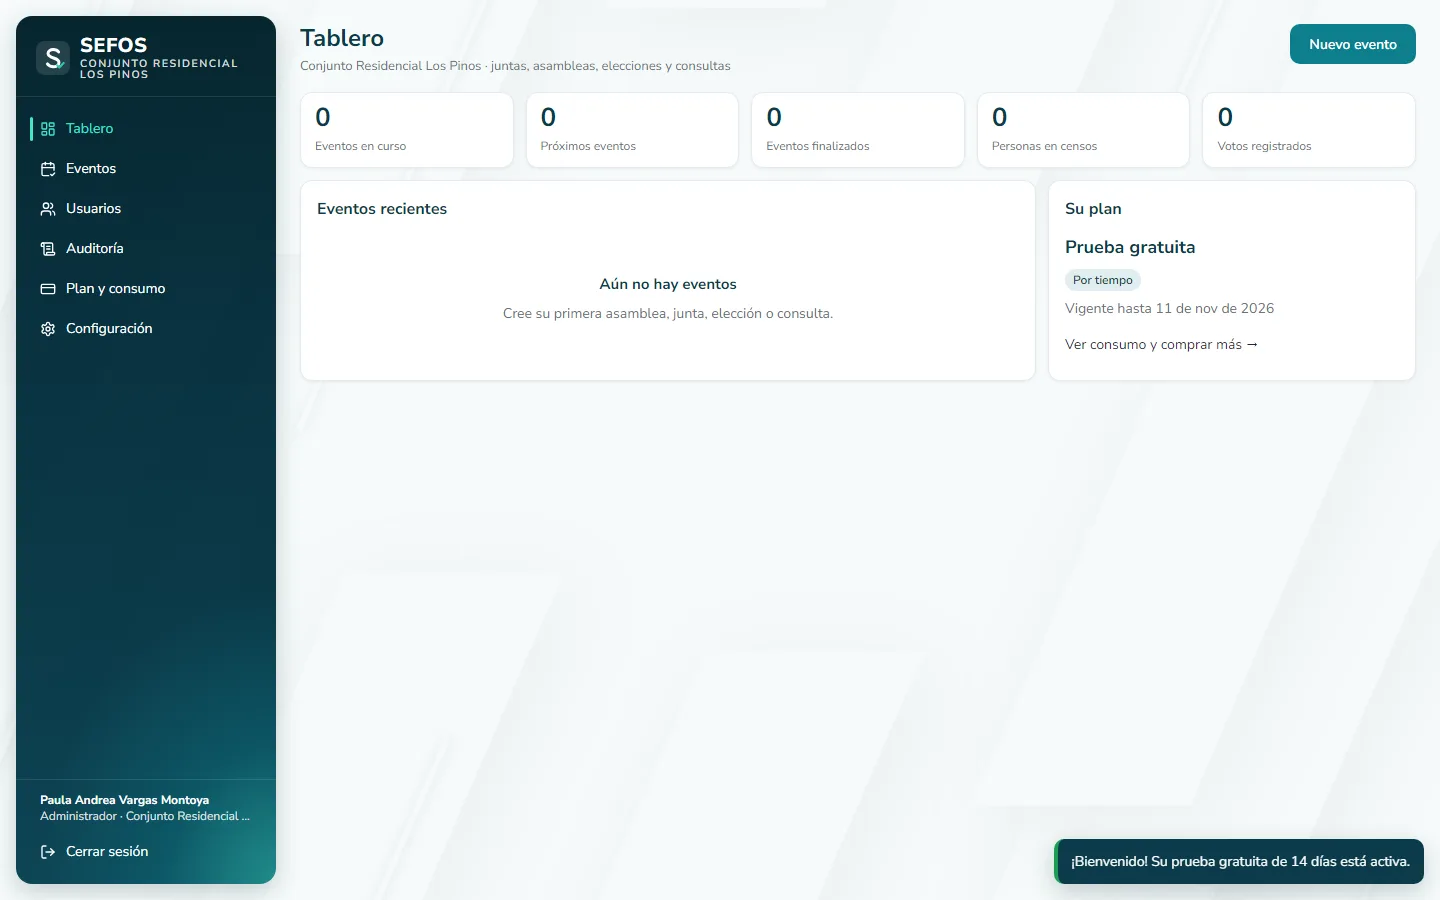Click the Por tiempo plan badge
Viewport: 1440px width, 900px height.
point(1103,280)
